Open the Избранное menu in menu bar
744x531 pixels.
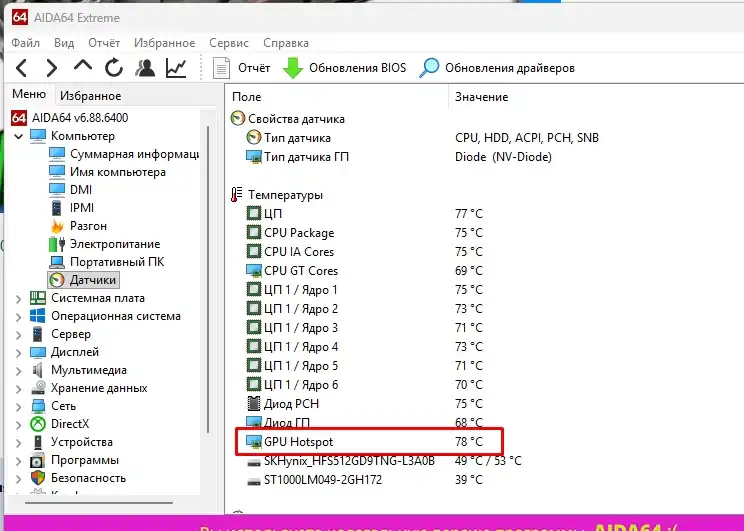165,43
